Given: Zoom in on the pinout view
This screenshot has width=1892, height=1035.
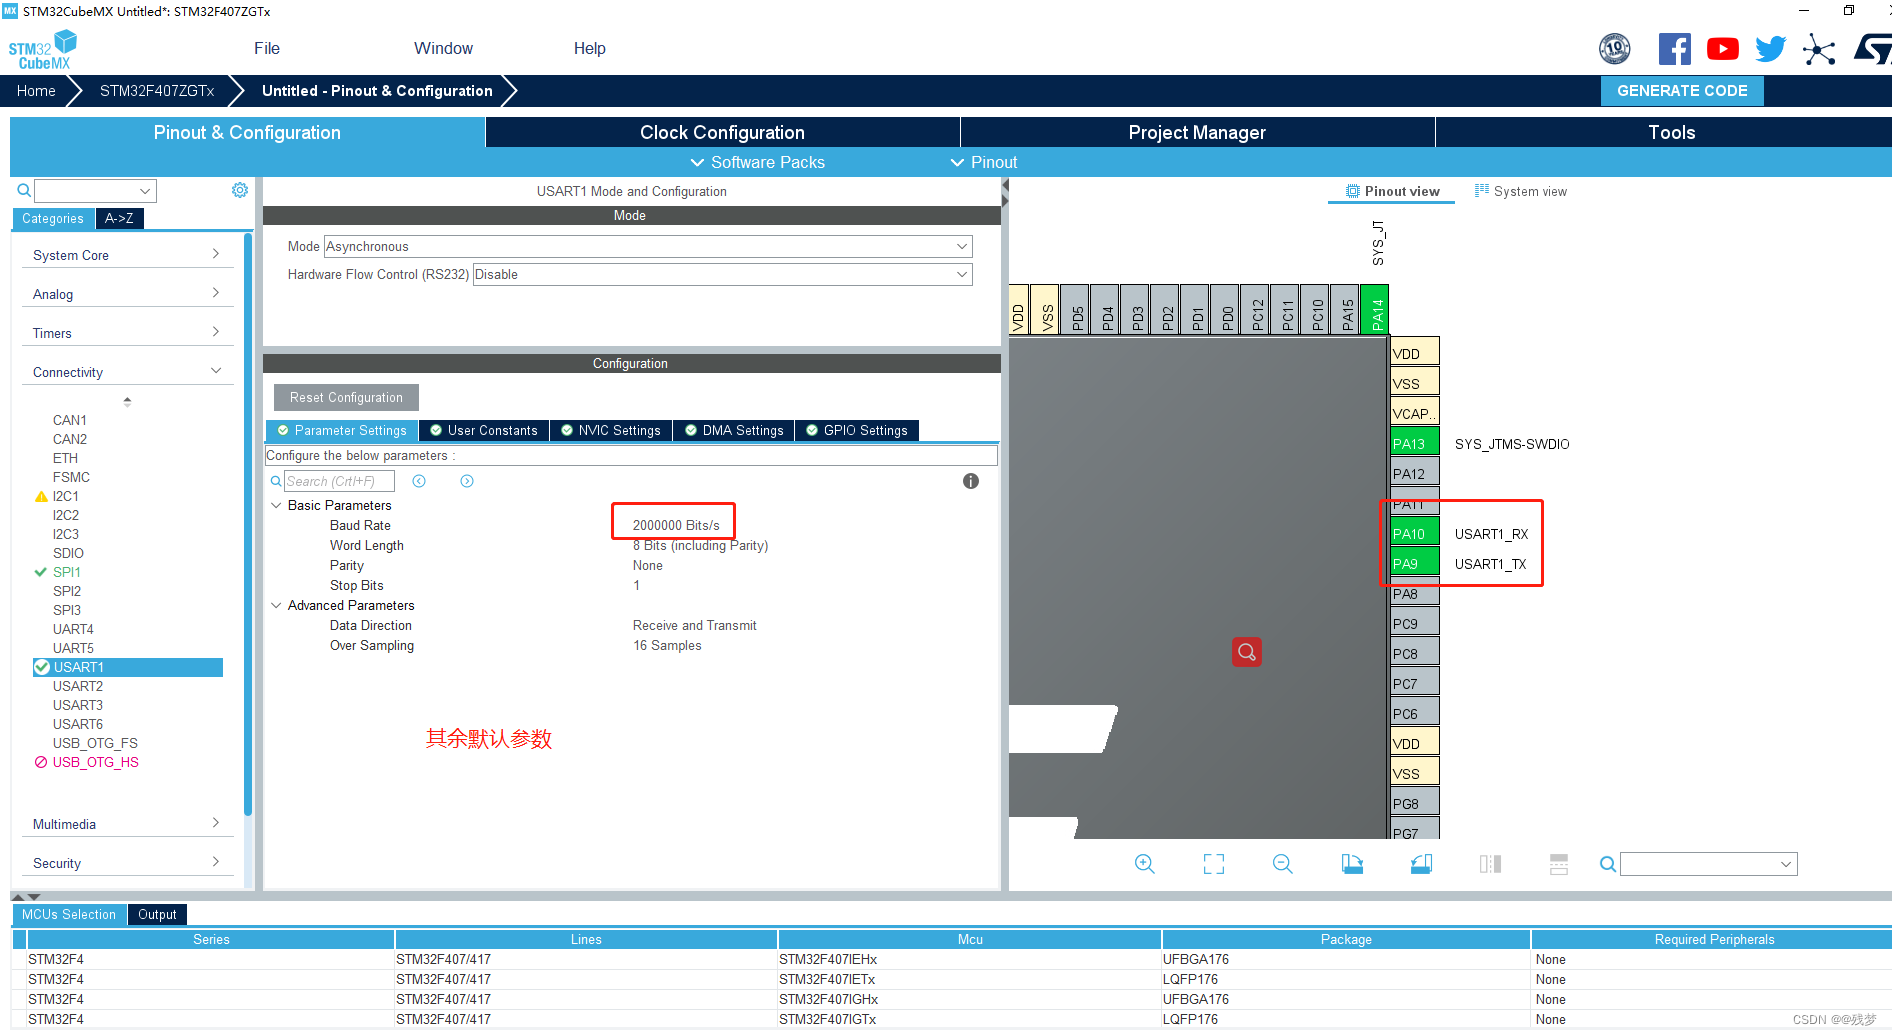Looking at the screenshot, I should [x=1145, y=864].
